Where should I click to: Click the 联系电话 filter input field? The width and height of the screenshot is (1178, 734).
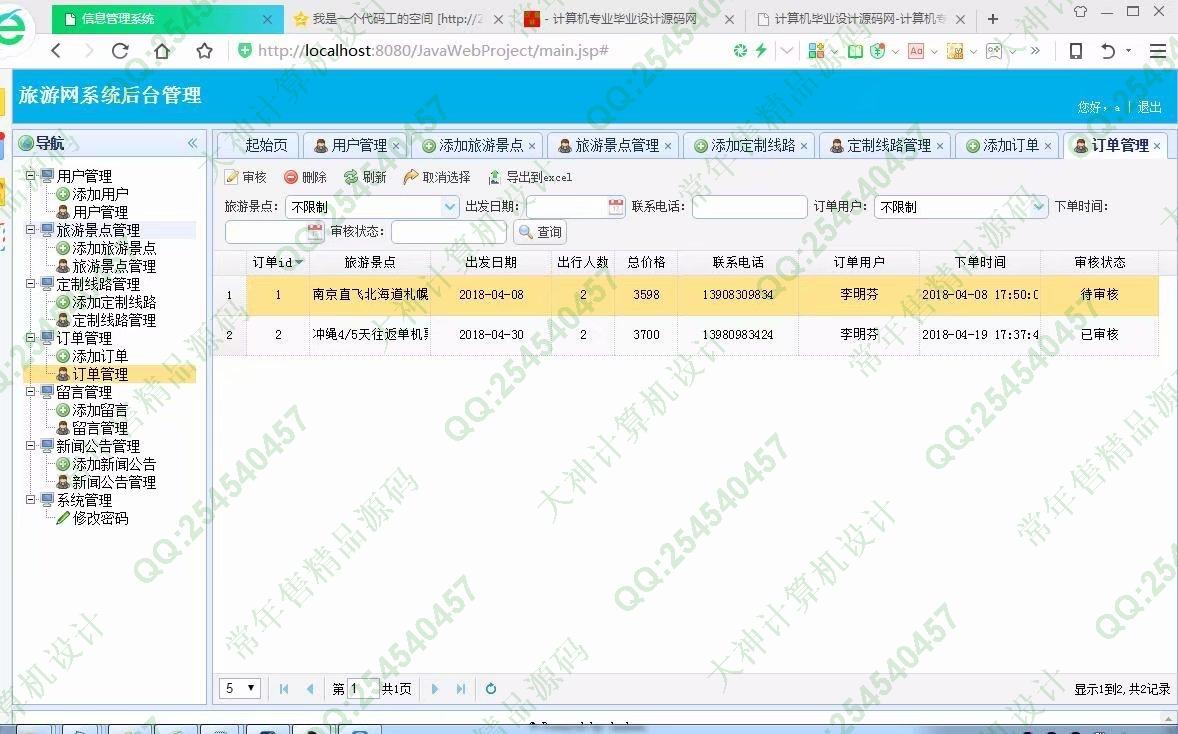tap(749, 207)
